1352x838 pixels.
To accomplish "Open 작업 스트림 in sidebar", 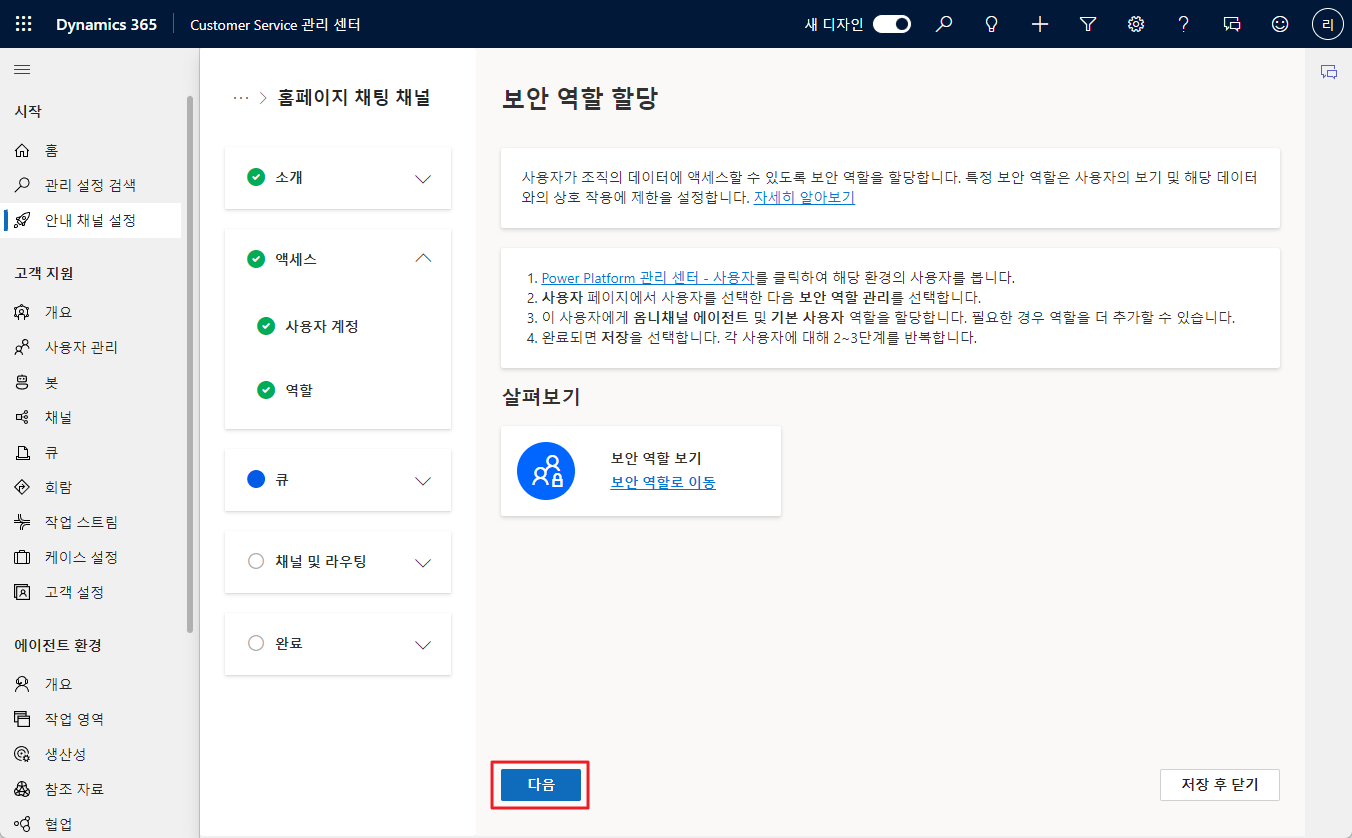I will [91, 522].
